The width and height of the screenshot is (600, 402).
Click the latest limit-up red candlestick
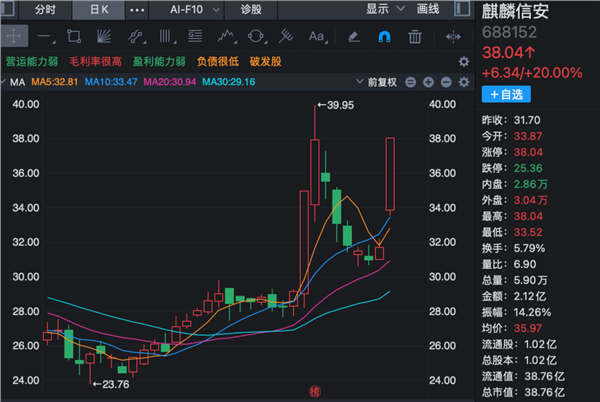(390, 174)
